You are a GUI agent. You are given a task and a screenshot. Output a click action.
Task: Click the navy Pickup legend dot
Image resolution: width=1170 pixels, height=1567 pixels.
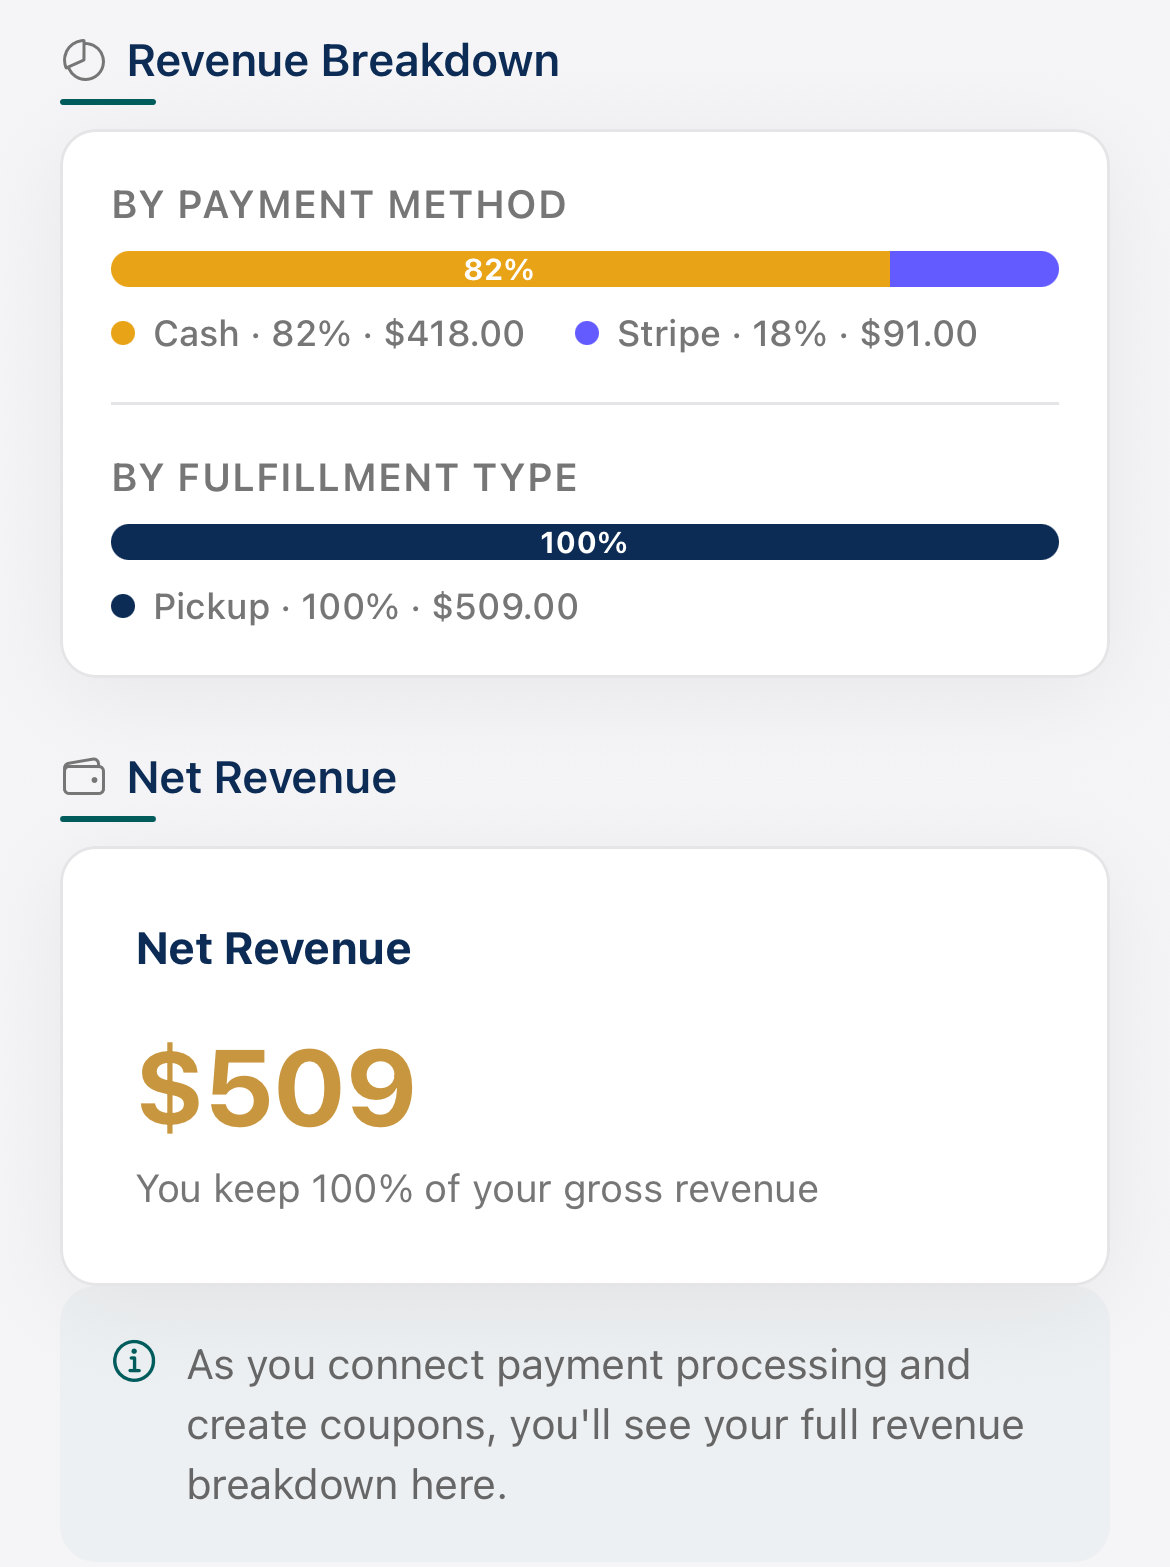(x=123, y=606)
